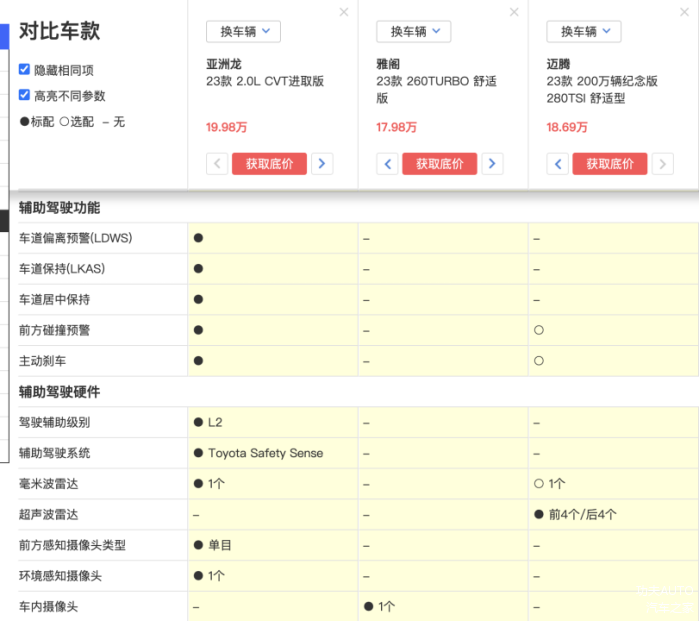Remove 亚洲龙 column with X icon
699x621 pixels.
coord(344,12)
